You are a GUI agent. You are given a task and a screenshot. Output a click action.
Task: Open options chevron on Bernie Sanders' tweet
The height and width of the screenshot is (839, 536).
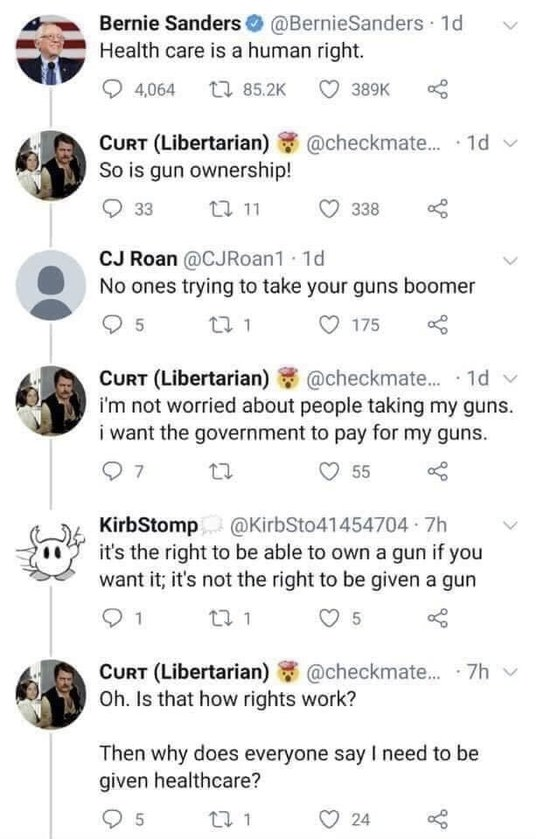[x=511, y=25]
